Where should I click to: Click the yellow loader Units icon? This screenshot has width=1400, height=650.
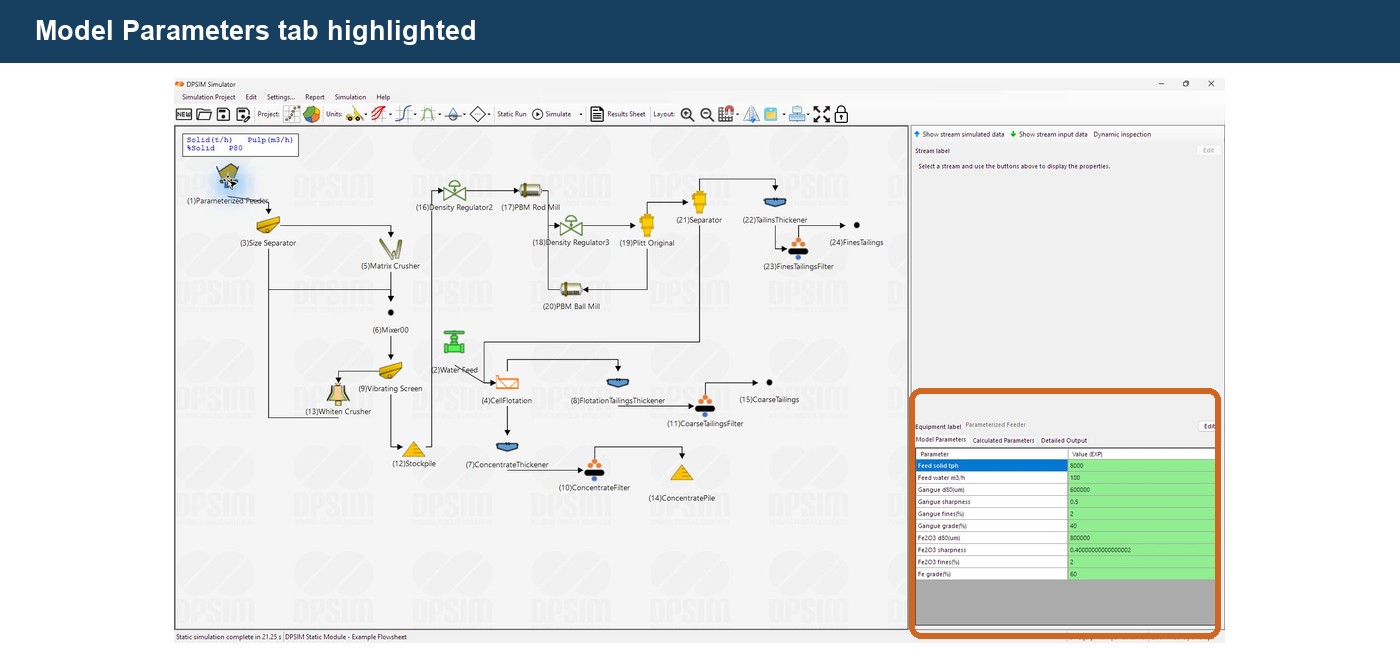point(354,114)
